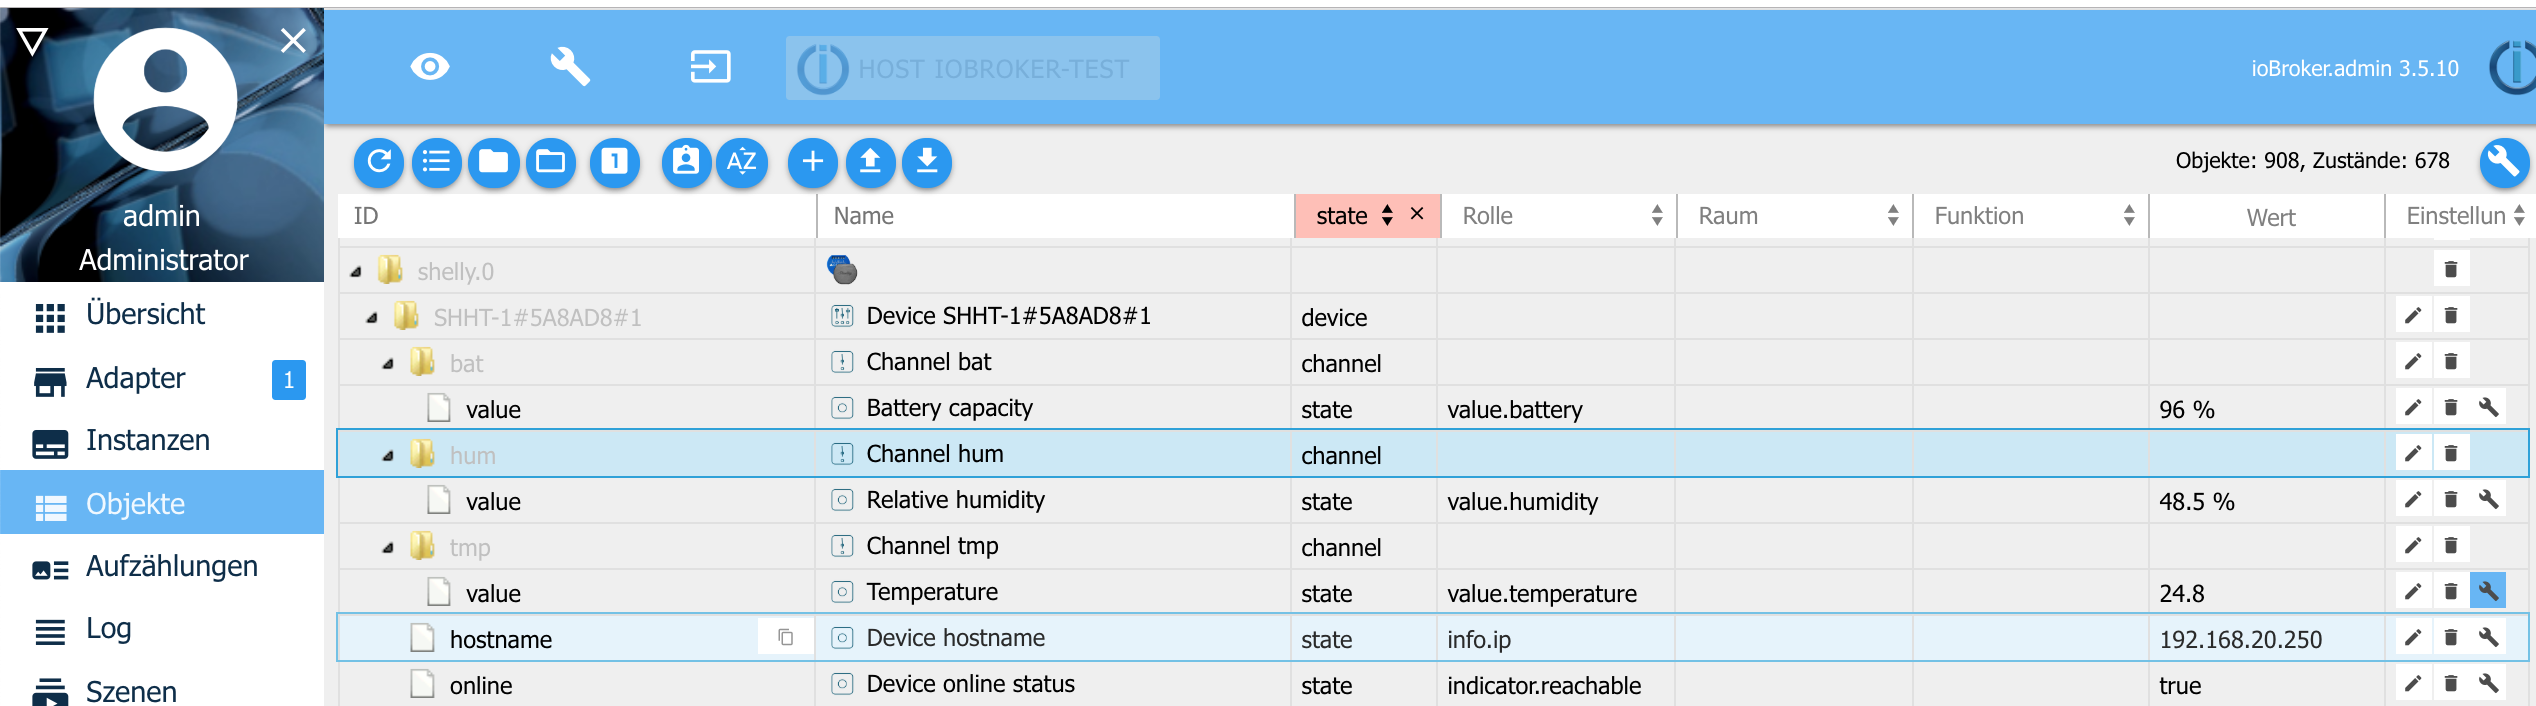
Task: Edit the Channel bat row
Action: (x=2413, y=362)
